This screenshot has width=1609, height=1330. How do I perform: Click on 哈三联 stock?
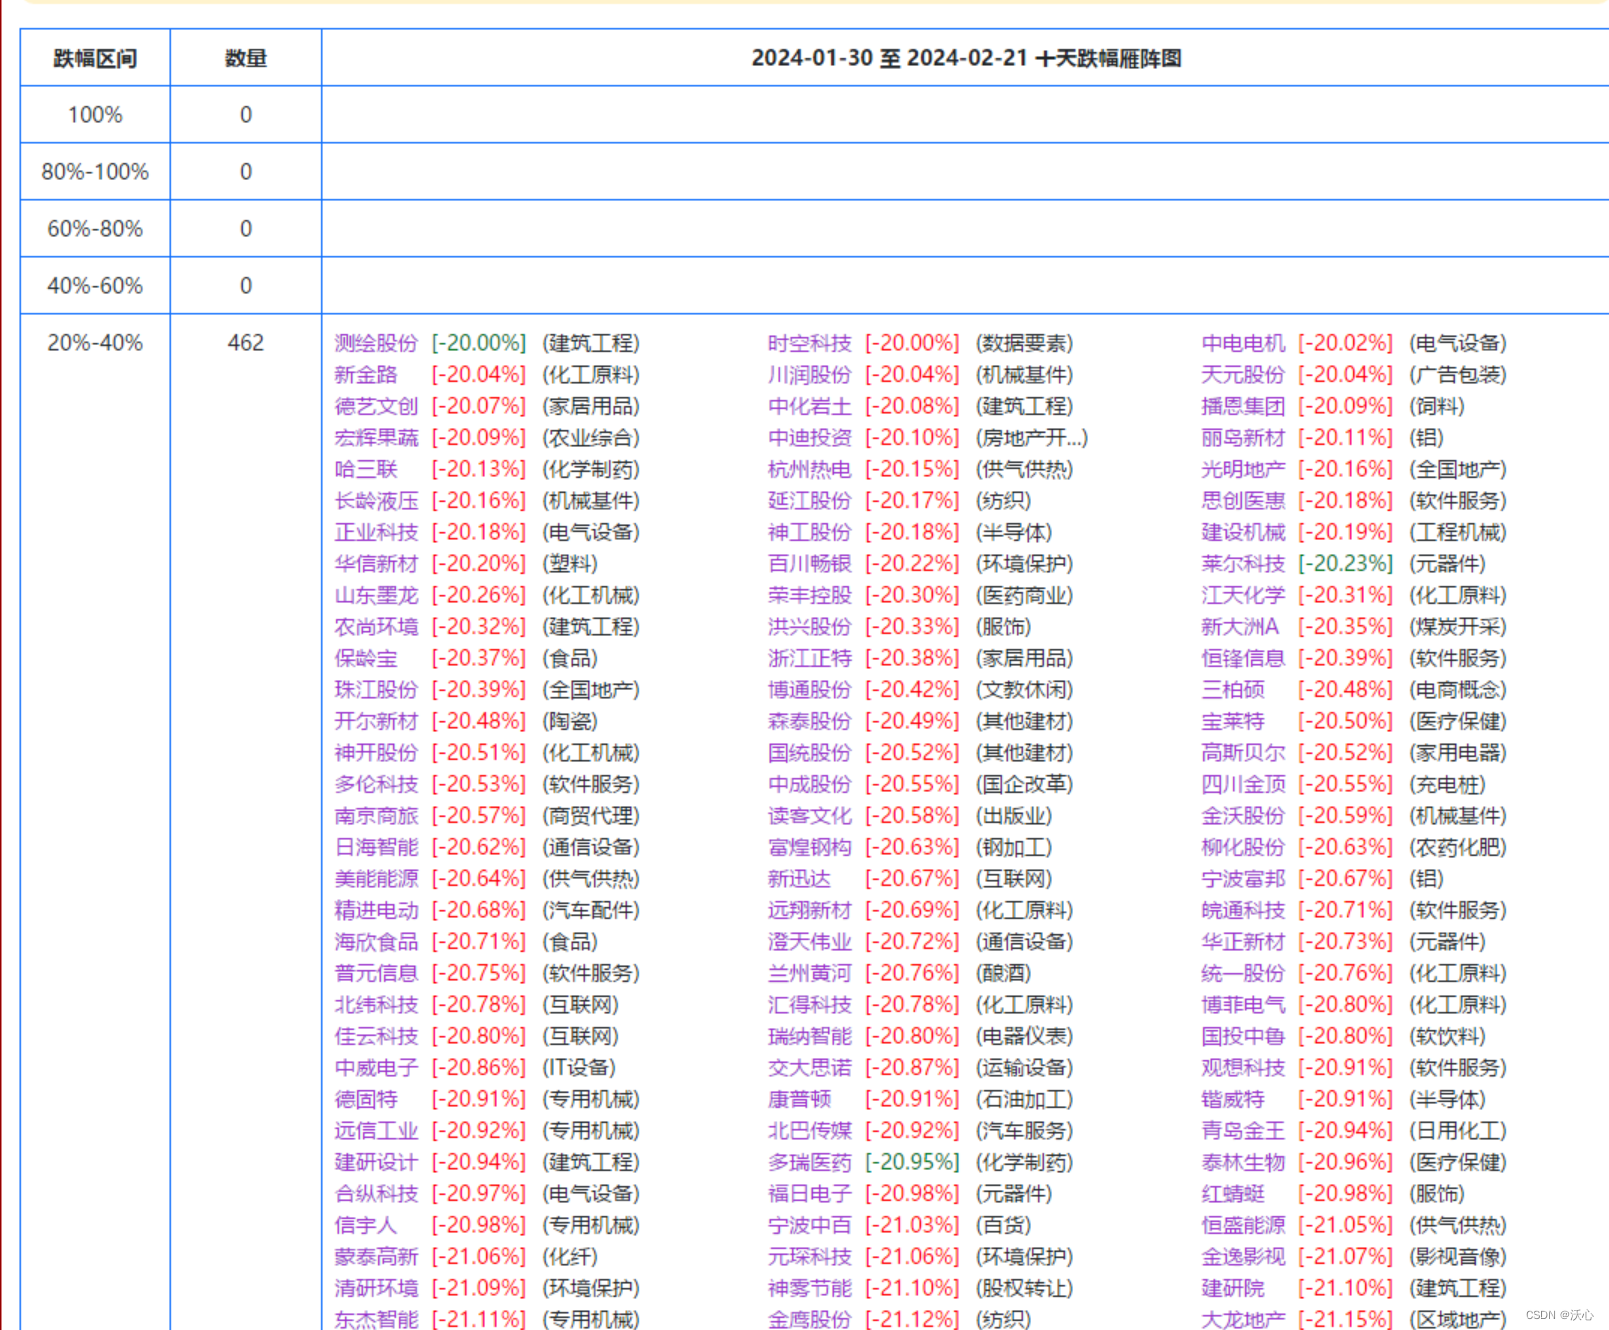(366, 469)
